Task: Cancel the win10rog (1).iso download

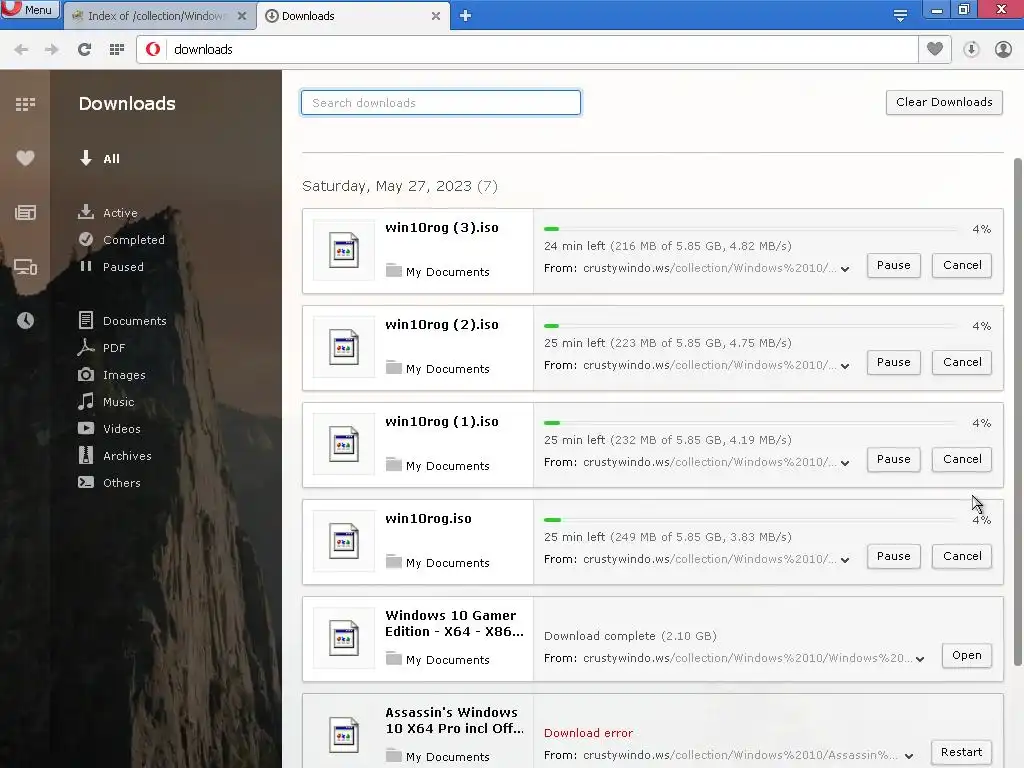Action: [962, 459]
